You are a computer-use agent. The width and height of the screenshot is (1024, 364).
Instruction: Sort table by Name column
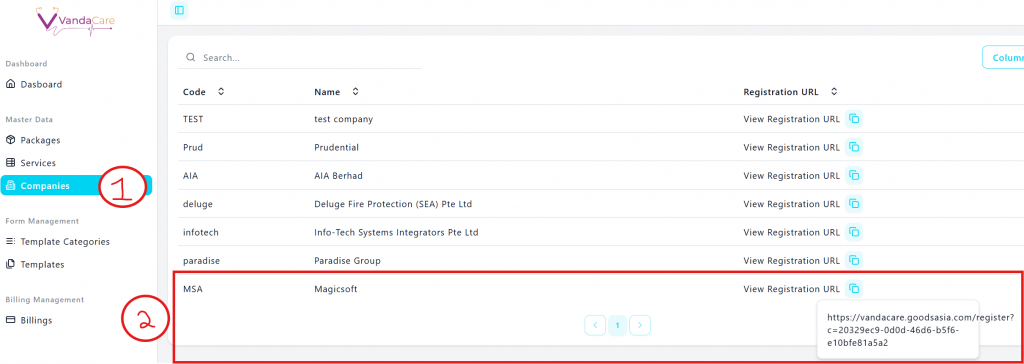click(355, 92)
